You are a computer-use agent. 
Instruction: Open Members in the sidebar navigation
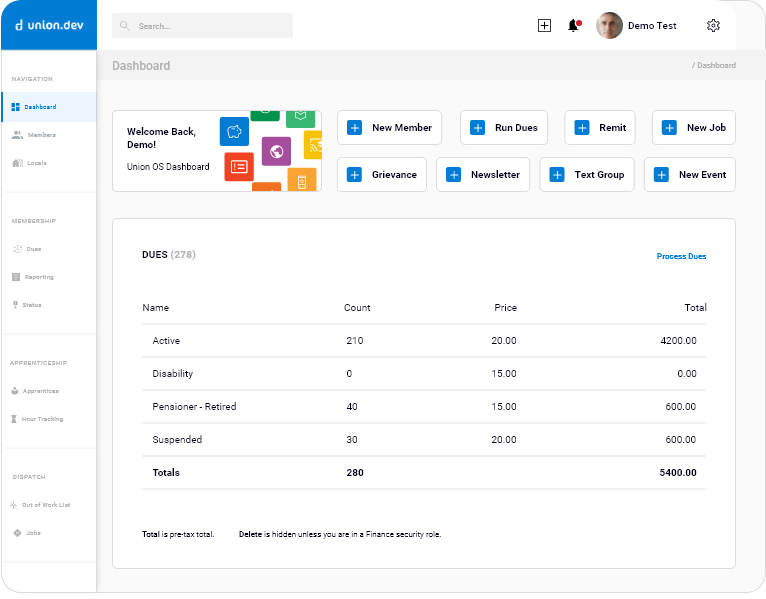[x=41, y=135]
